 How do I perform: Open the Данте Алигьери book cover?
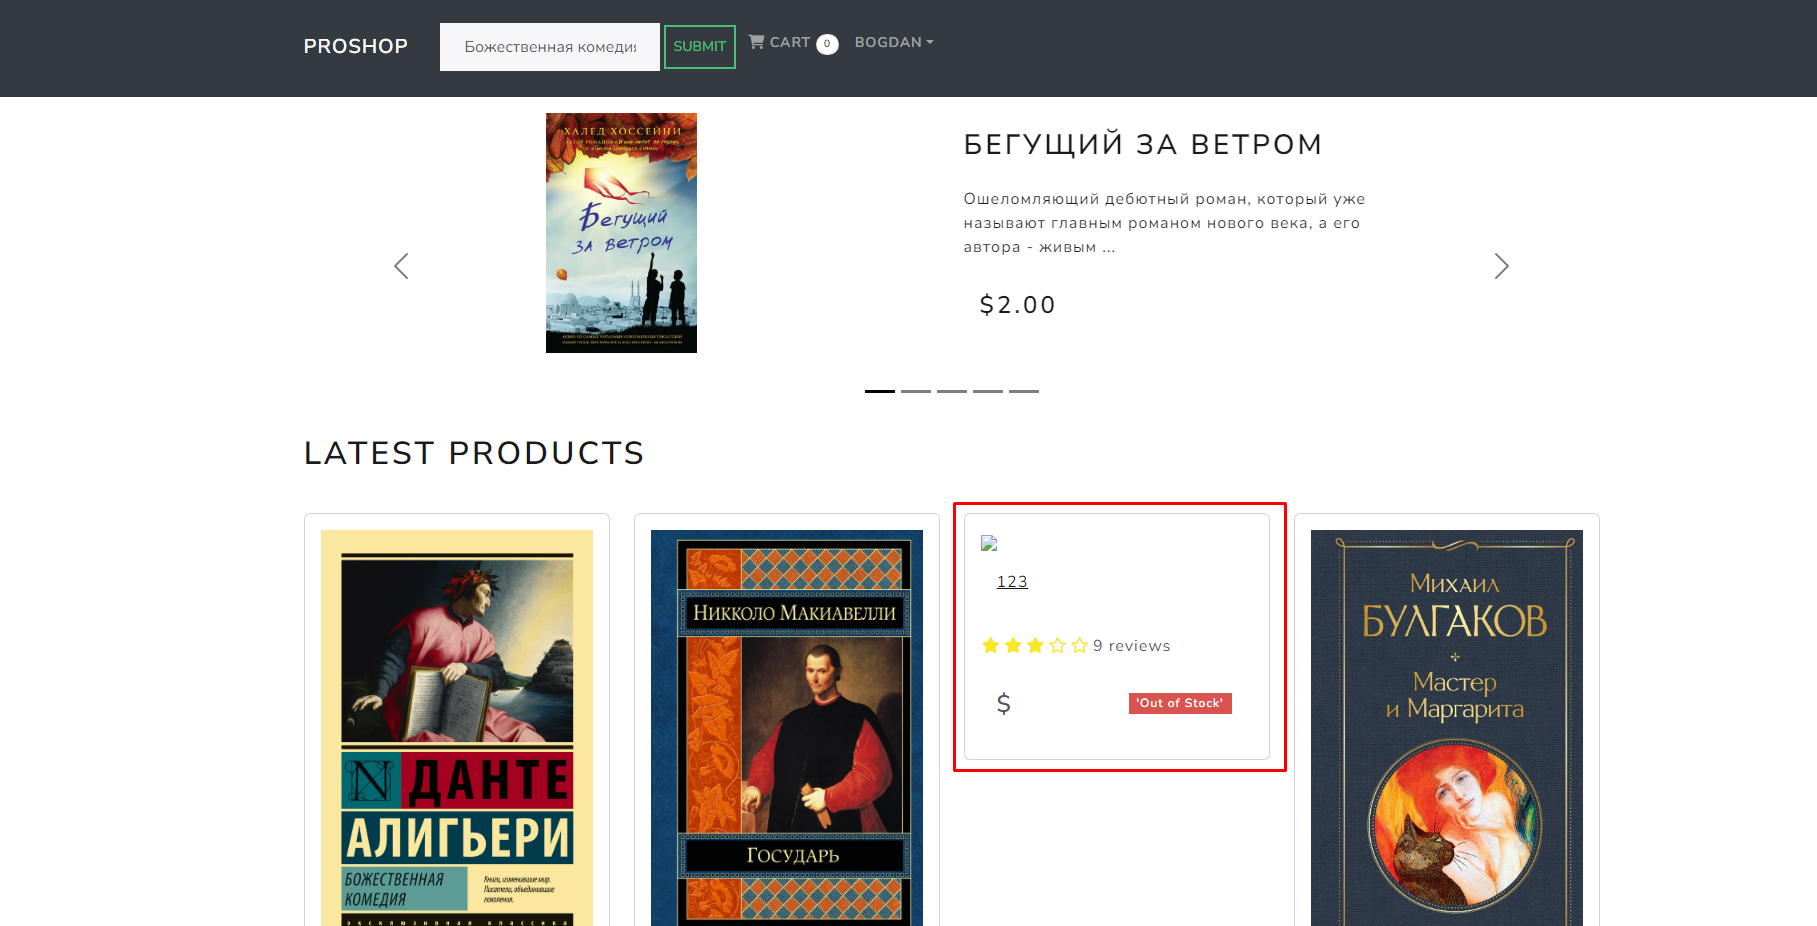[457, 728]
